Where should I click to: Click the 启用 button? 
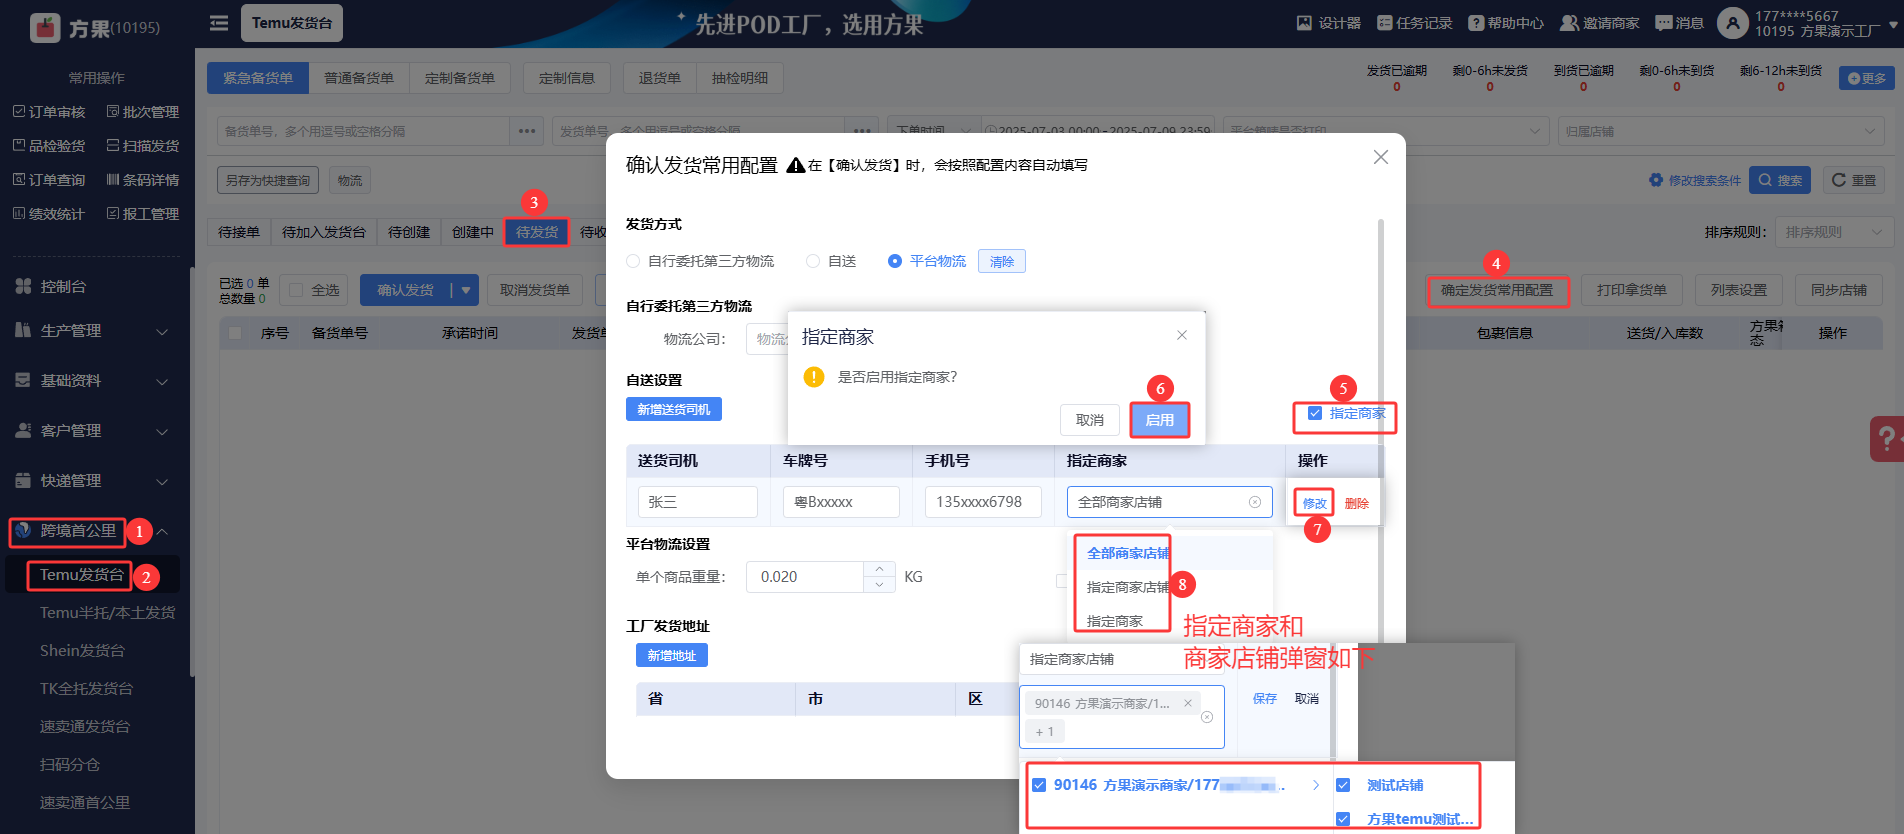[x=1160, y=420]
